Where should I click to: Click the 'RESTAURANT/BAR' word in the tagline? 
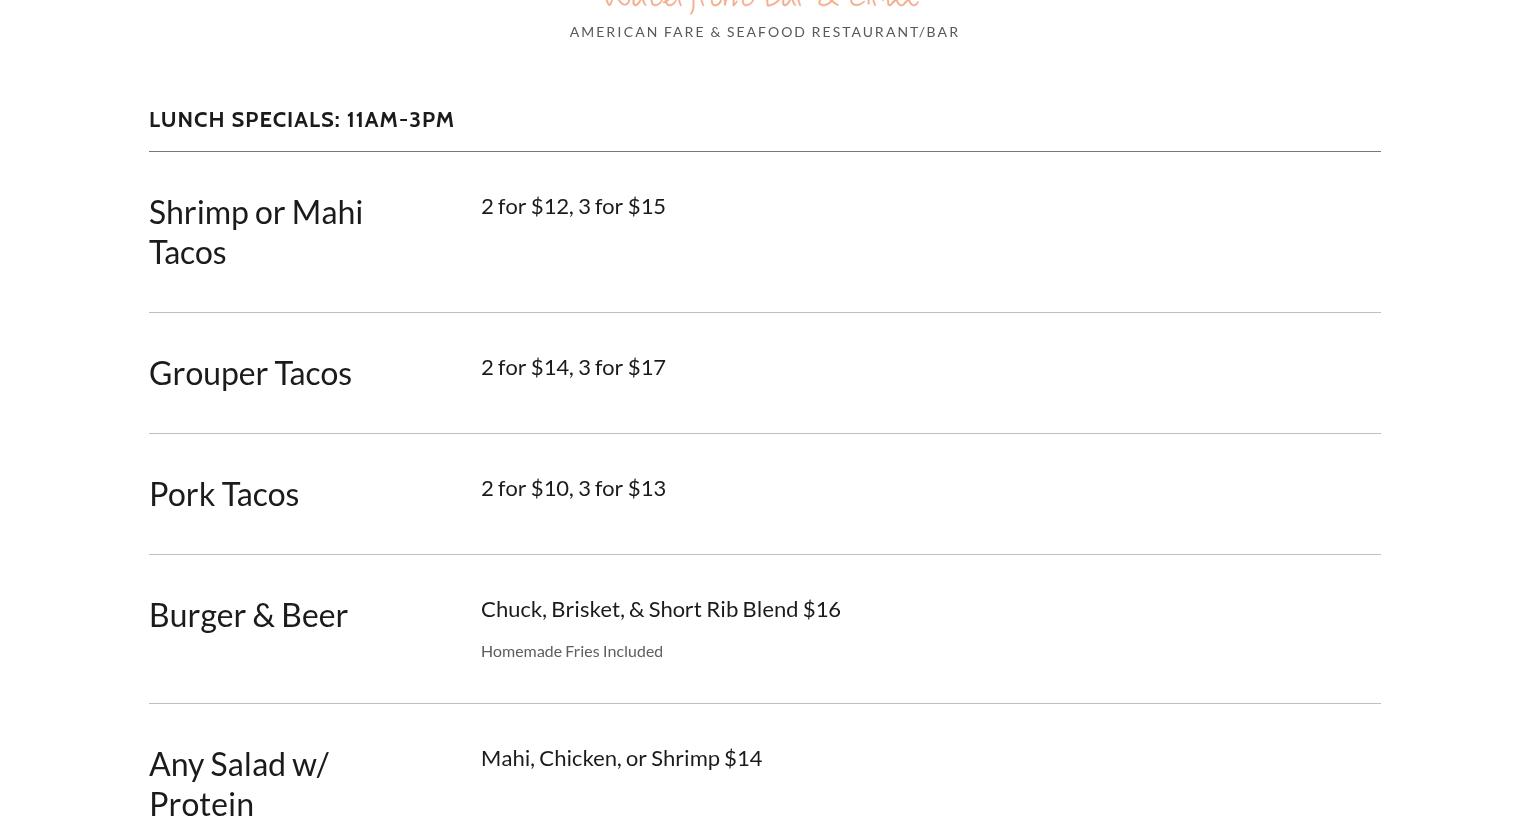pyautogui.click(x=885, y=32)
